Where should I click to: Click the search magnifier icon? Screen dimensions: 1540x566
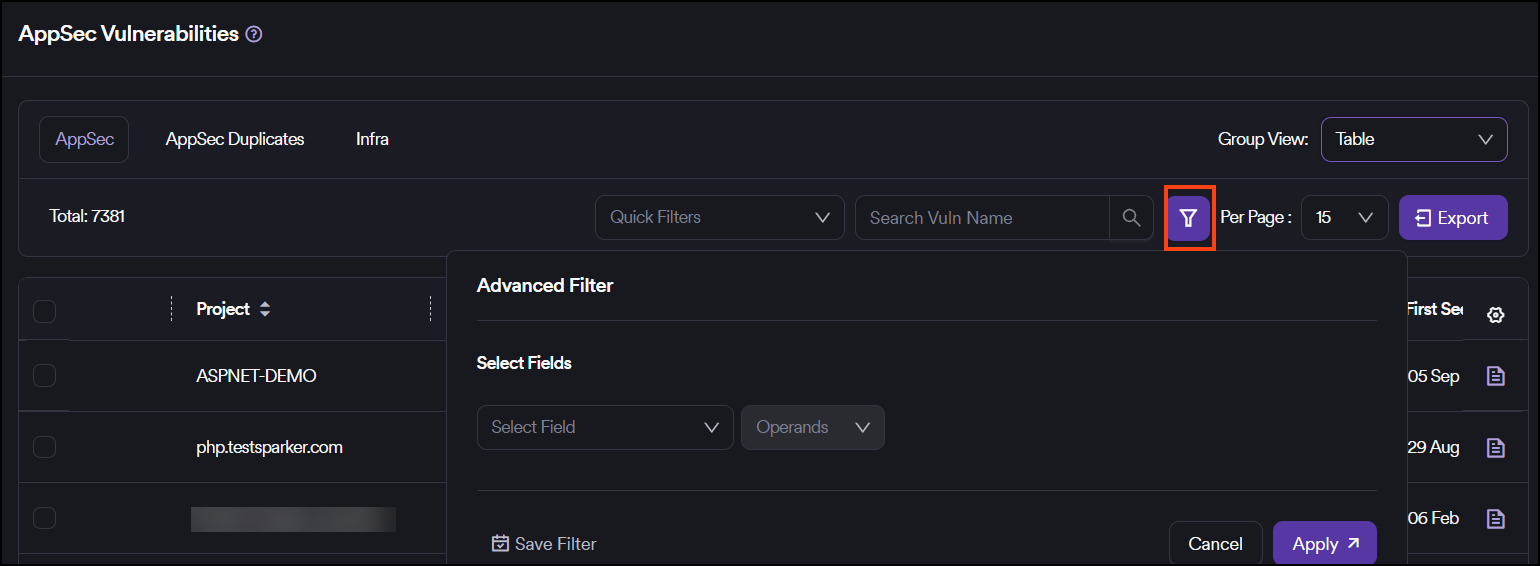1131,218
